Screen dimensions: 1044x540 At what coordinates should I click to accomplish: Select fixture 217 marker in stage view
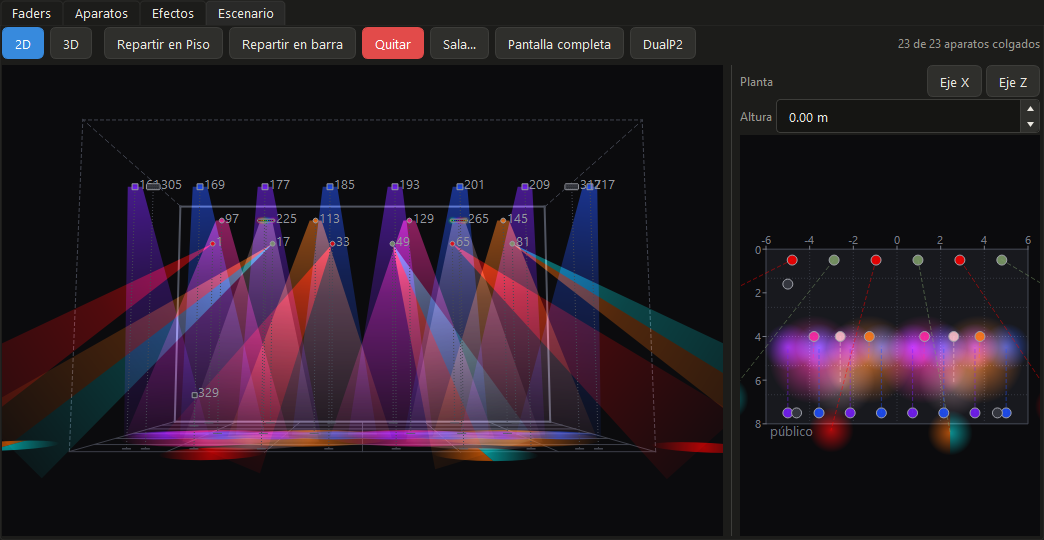[590, 186]
